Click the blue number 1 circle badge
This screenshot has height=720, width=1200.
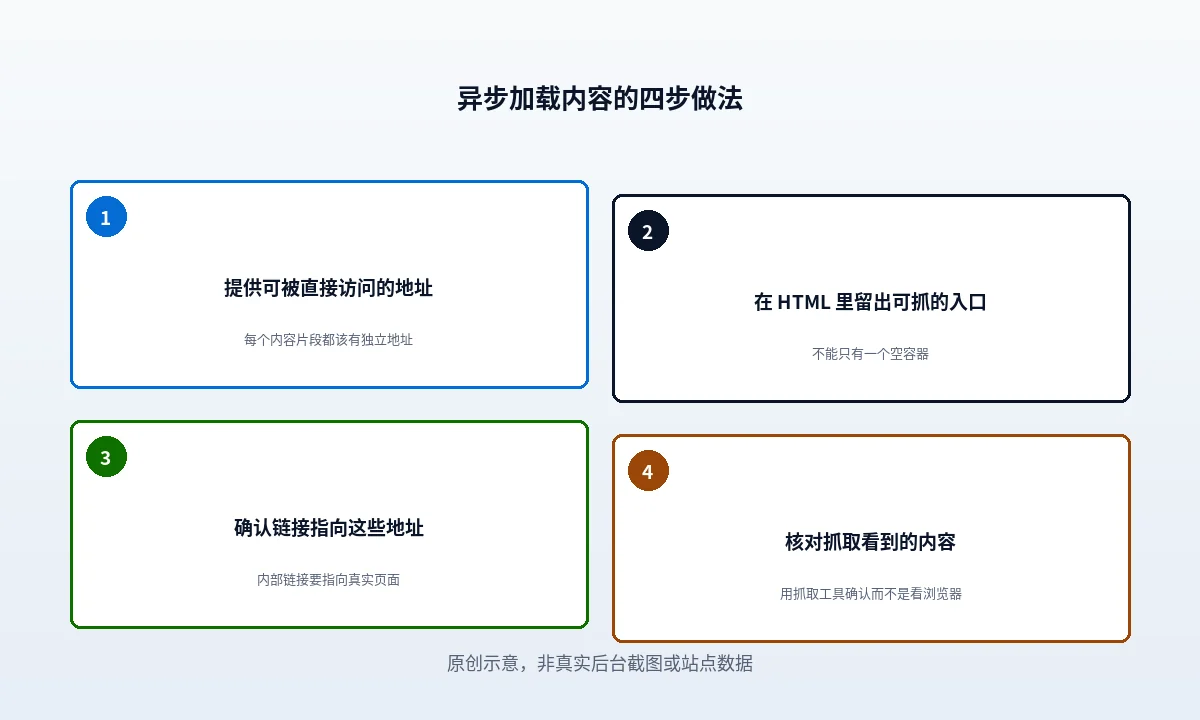point(106,217)
